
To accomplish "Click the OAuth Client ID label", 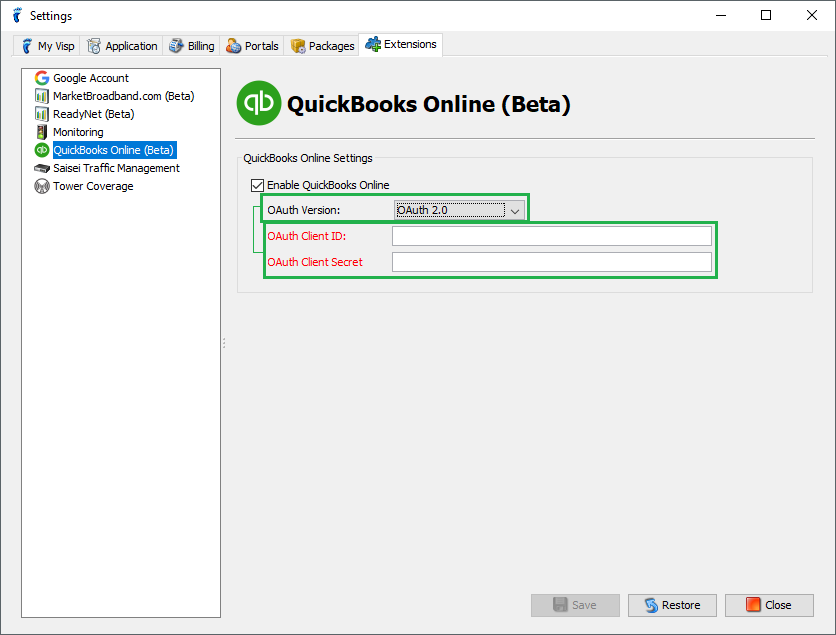I will pos(307,236).
